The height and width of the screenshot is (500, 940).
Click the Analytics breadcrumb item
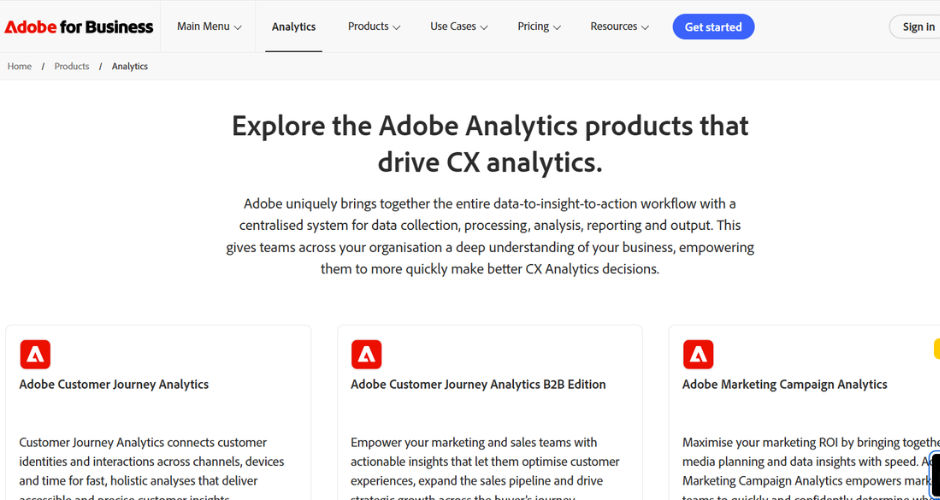point(129,67)
